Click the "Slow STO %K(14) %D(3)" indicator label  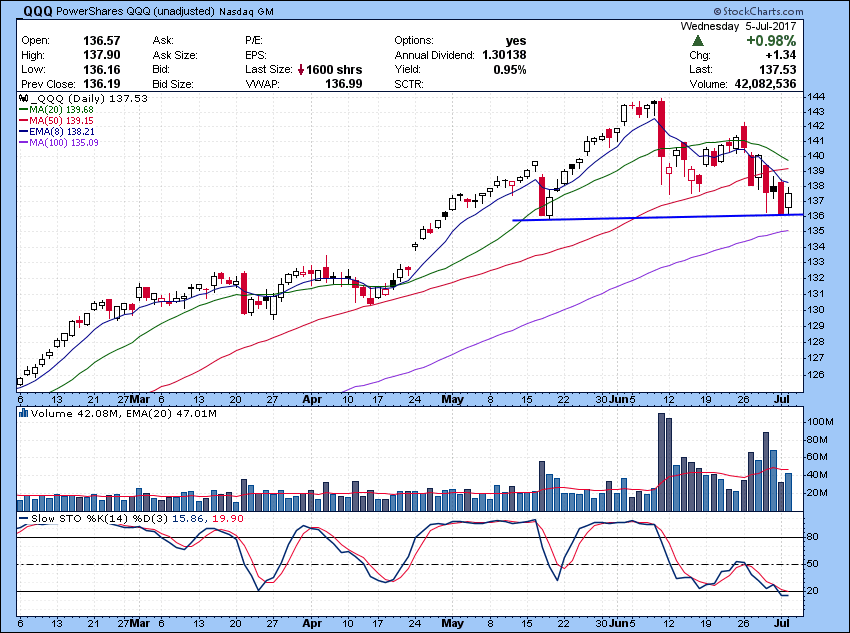[x=100, y=519]
